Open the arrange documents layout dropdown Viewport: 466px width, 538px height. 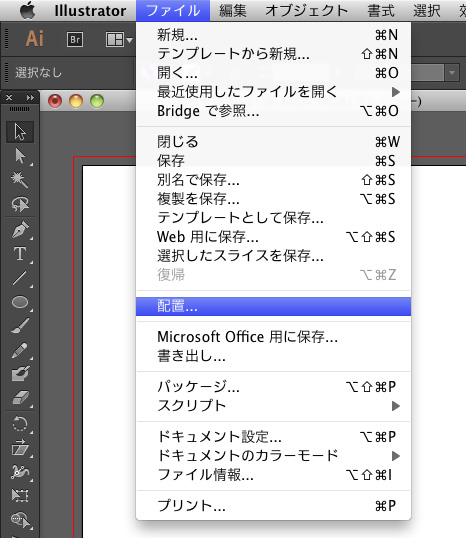[119, 40]
